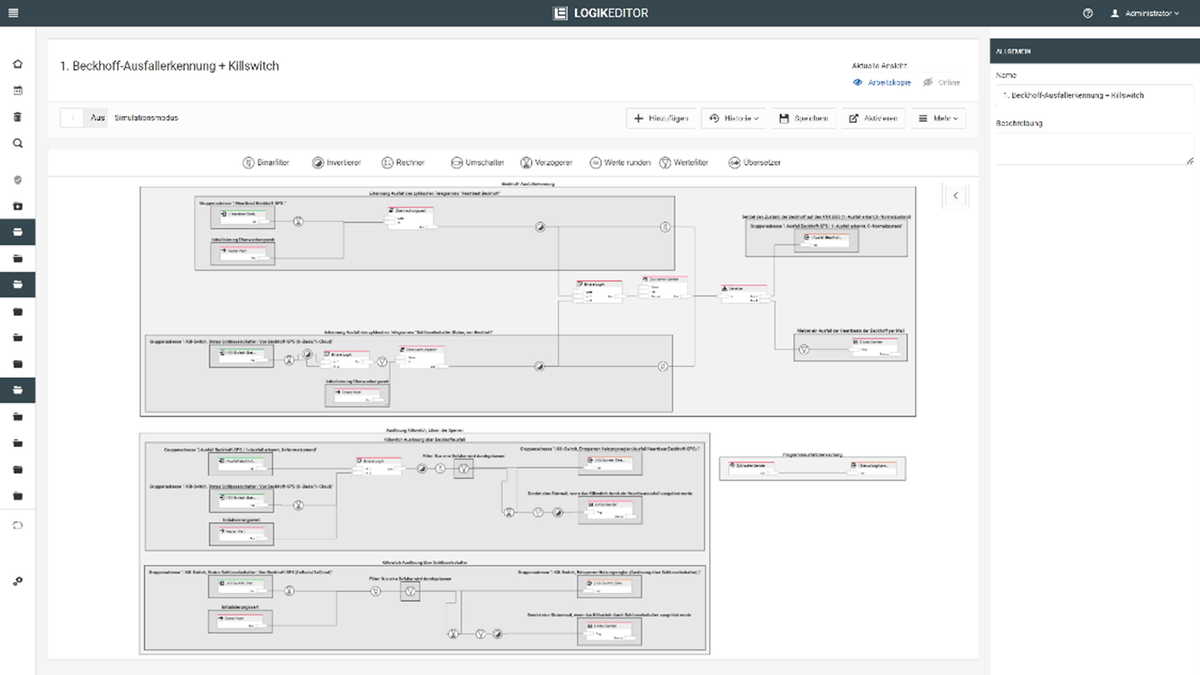Click the ALLGEMEIN panel header
The width and height of the screenshot is (1200, 675).
tap(1095, 52)
